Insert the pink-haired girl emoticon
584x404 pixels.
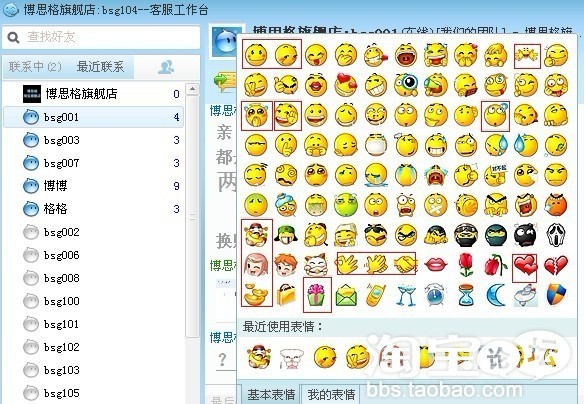[x=256, y=265]
